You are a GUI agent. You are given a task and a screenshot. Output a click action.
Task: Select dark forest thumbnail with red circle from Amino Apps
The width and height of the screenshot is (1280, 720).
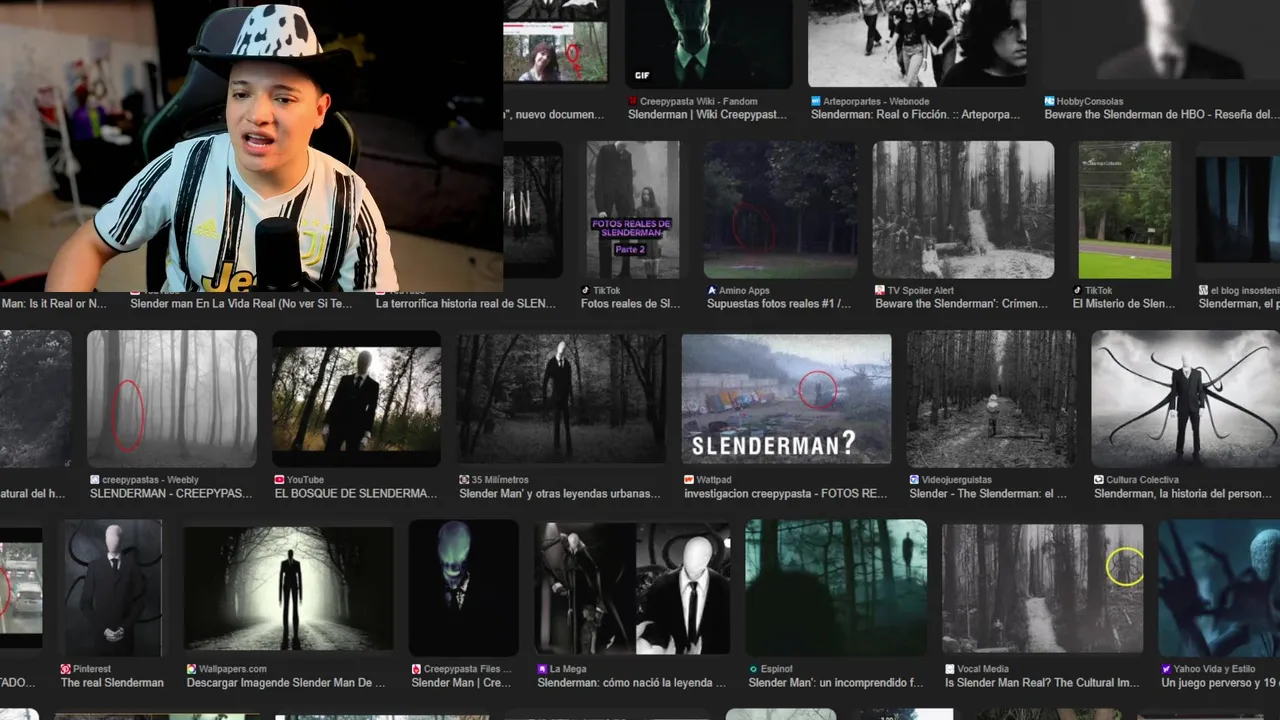[x=780, y=210]
